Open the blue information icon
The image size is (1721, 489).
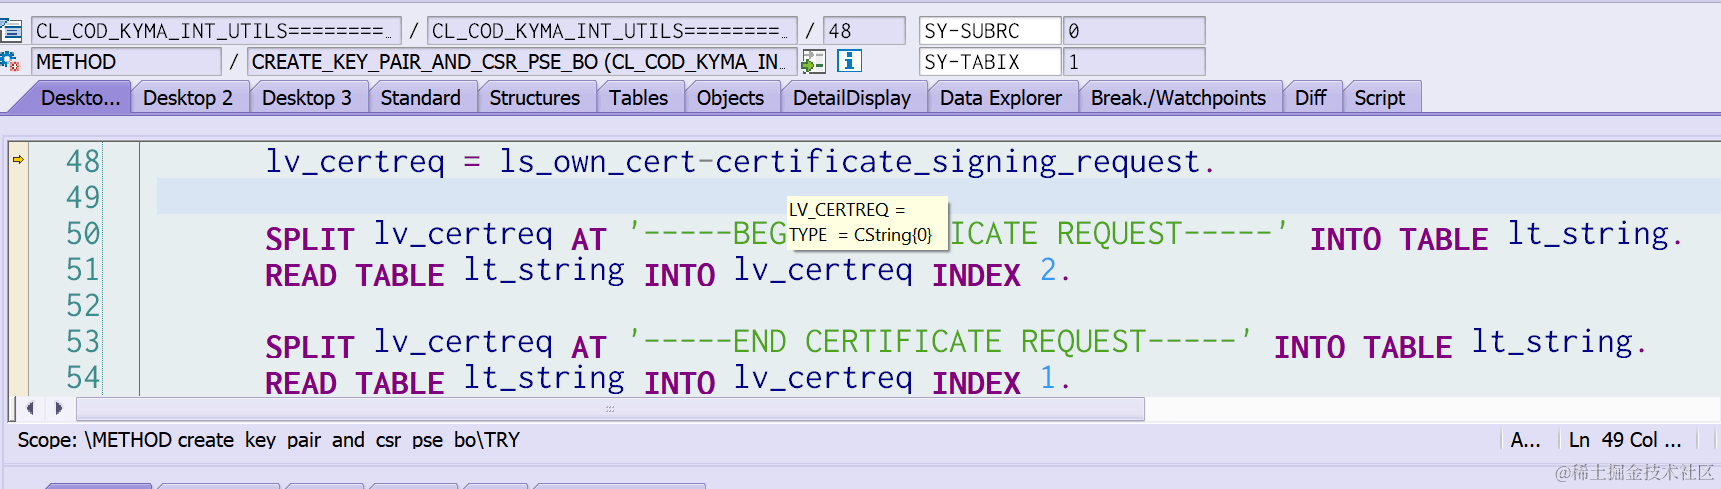pos(849,61)
